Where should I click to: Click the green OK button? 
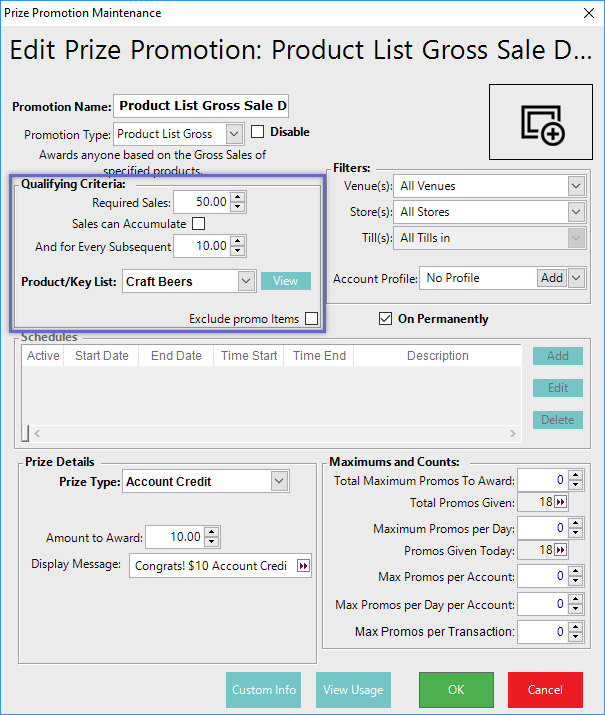pos(456,690)
